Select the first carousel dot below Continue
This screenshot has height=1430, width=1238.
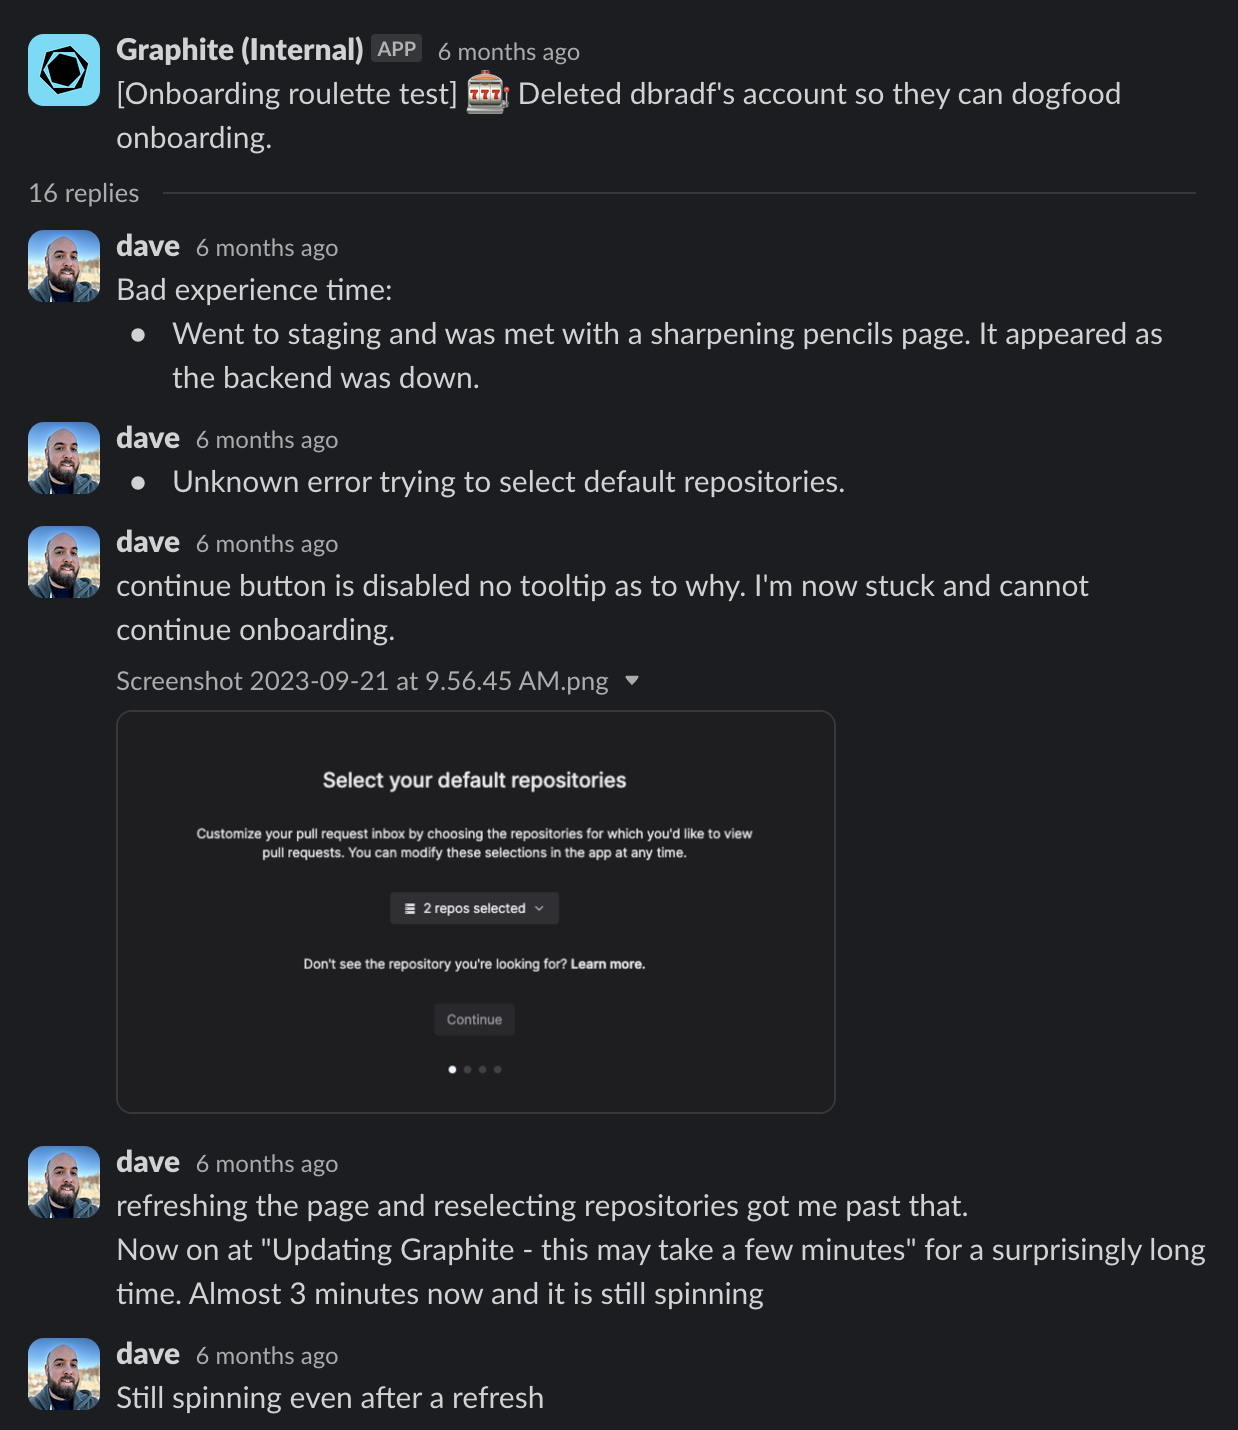[x=450, y=1069]
